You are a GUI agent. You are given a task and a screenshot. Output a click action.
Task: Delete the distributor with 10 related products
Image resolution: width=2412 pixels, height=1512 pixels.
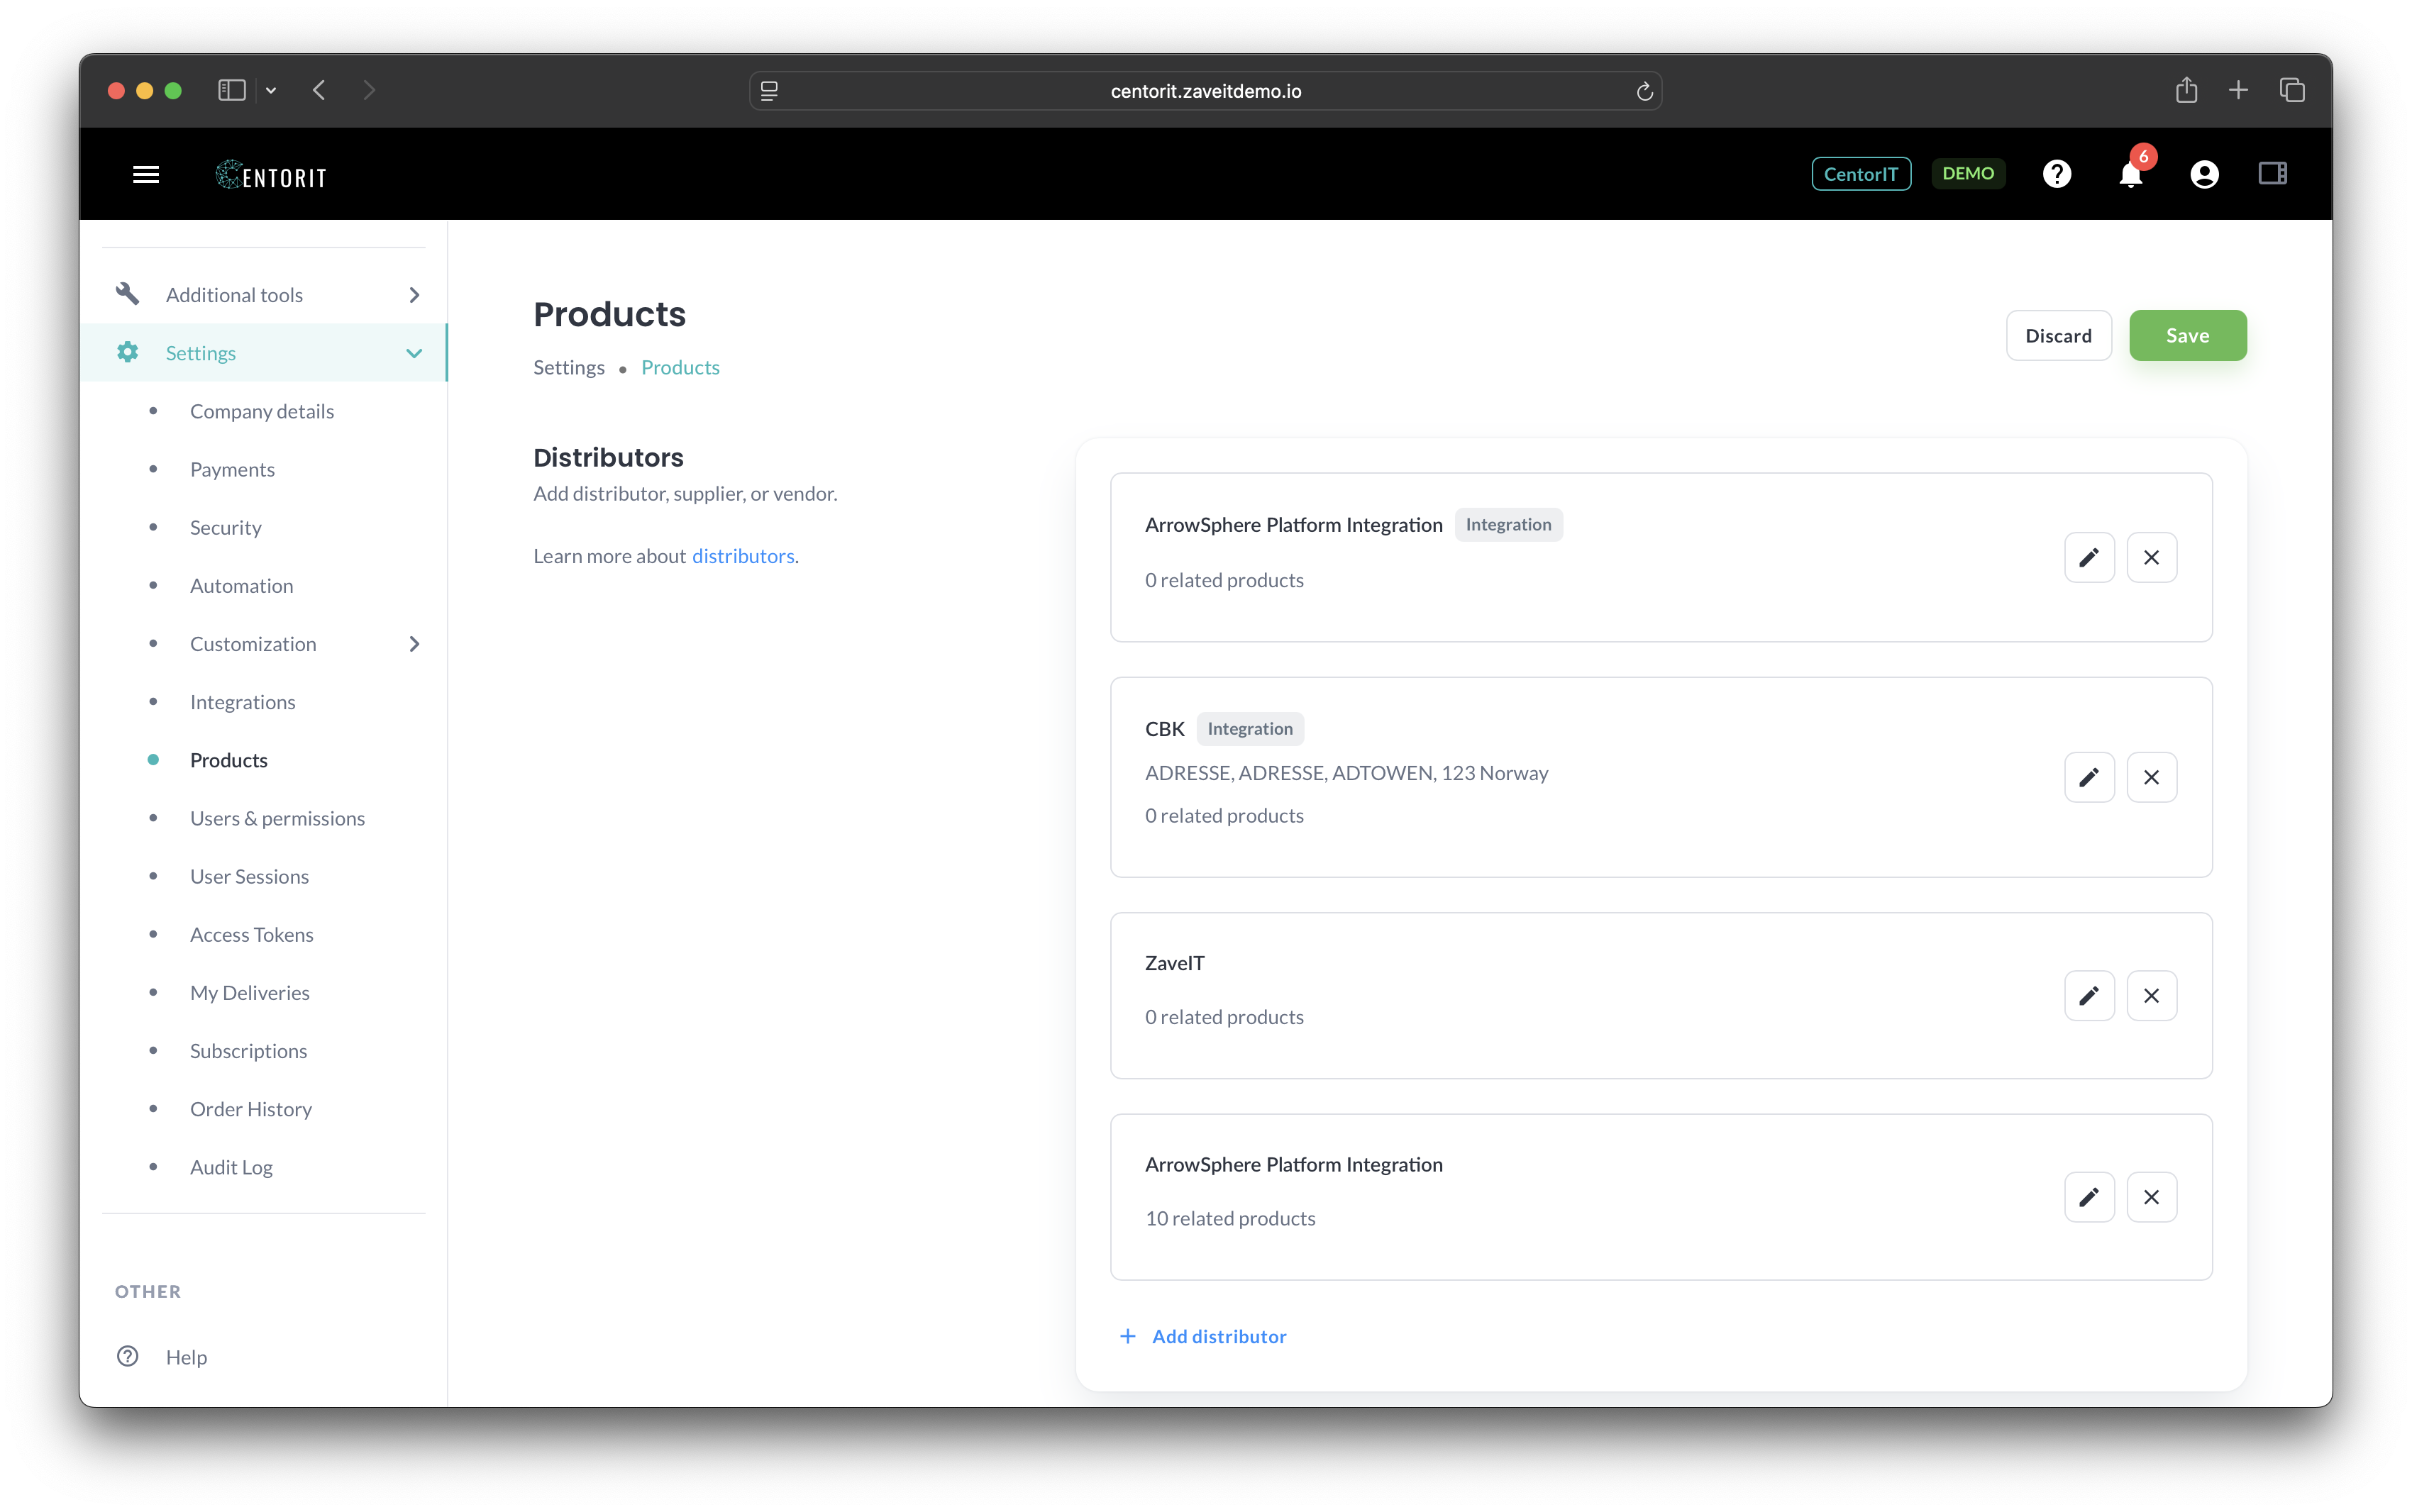(2151, 1197)
